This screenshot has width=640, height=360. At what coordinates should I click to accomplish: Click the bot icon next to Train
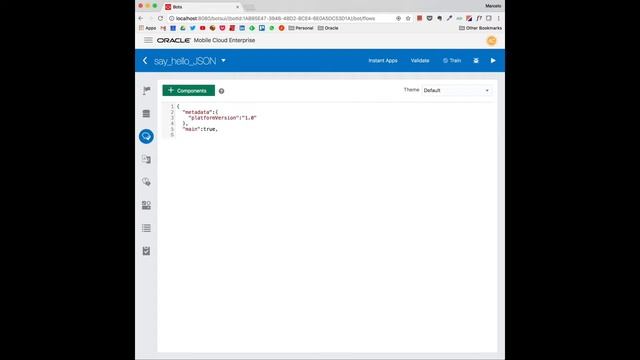click(x=476, y=60)
